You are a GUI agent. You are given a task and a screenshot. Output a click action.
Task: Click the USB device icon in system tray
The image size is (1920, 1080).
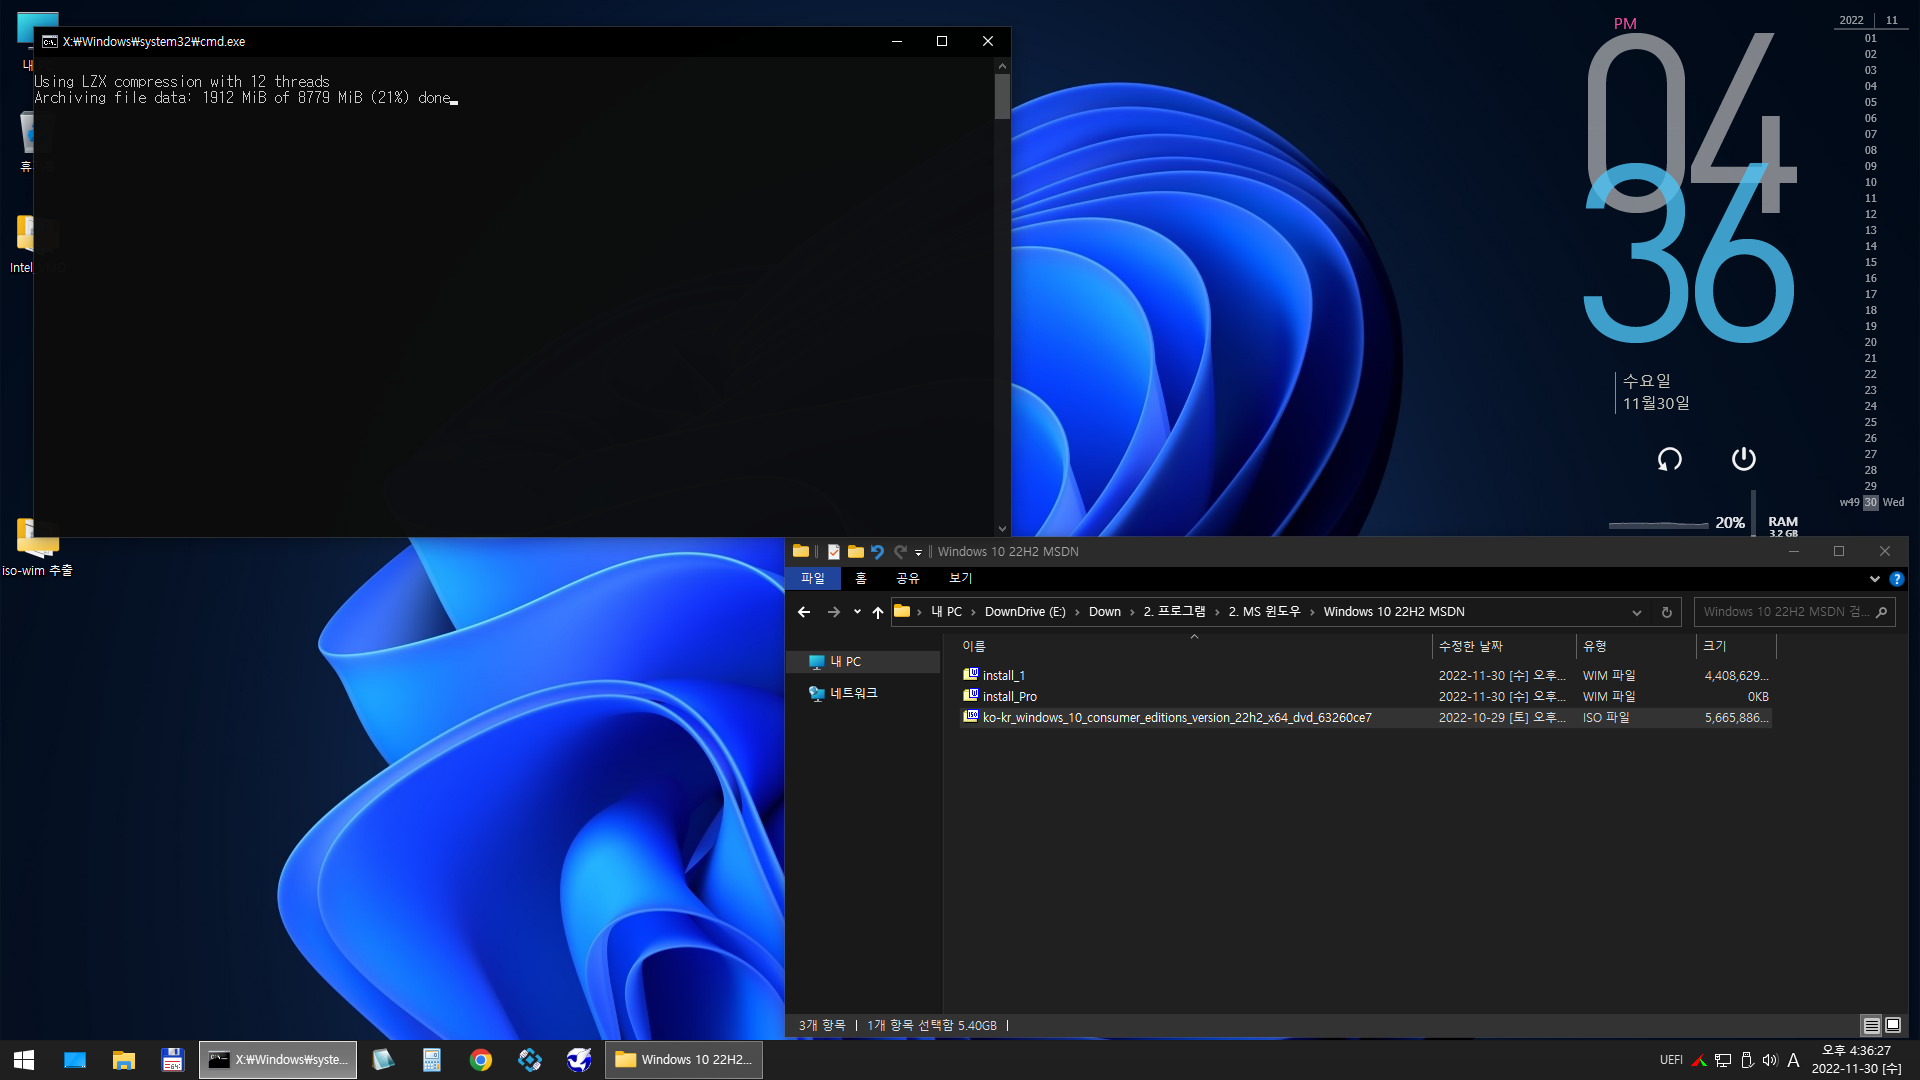tap(1747, 1060)
